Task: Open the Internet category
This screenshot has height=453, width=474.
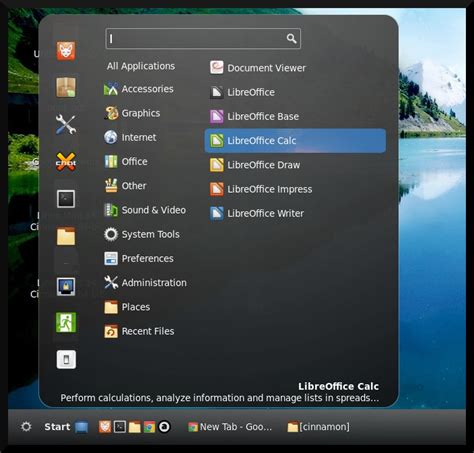Action: [130, 137]
